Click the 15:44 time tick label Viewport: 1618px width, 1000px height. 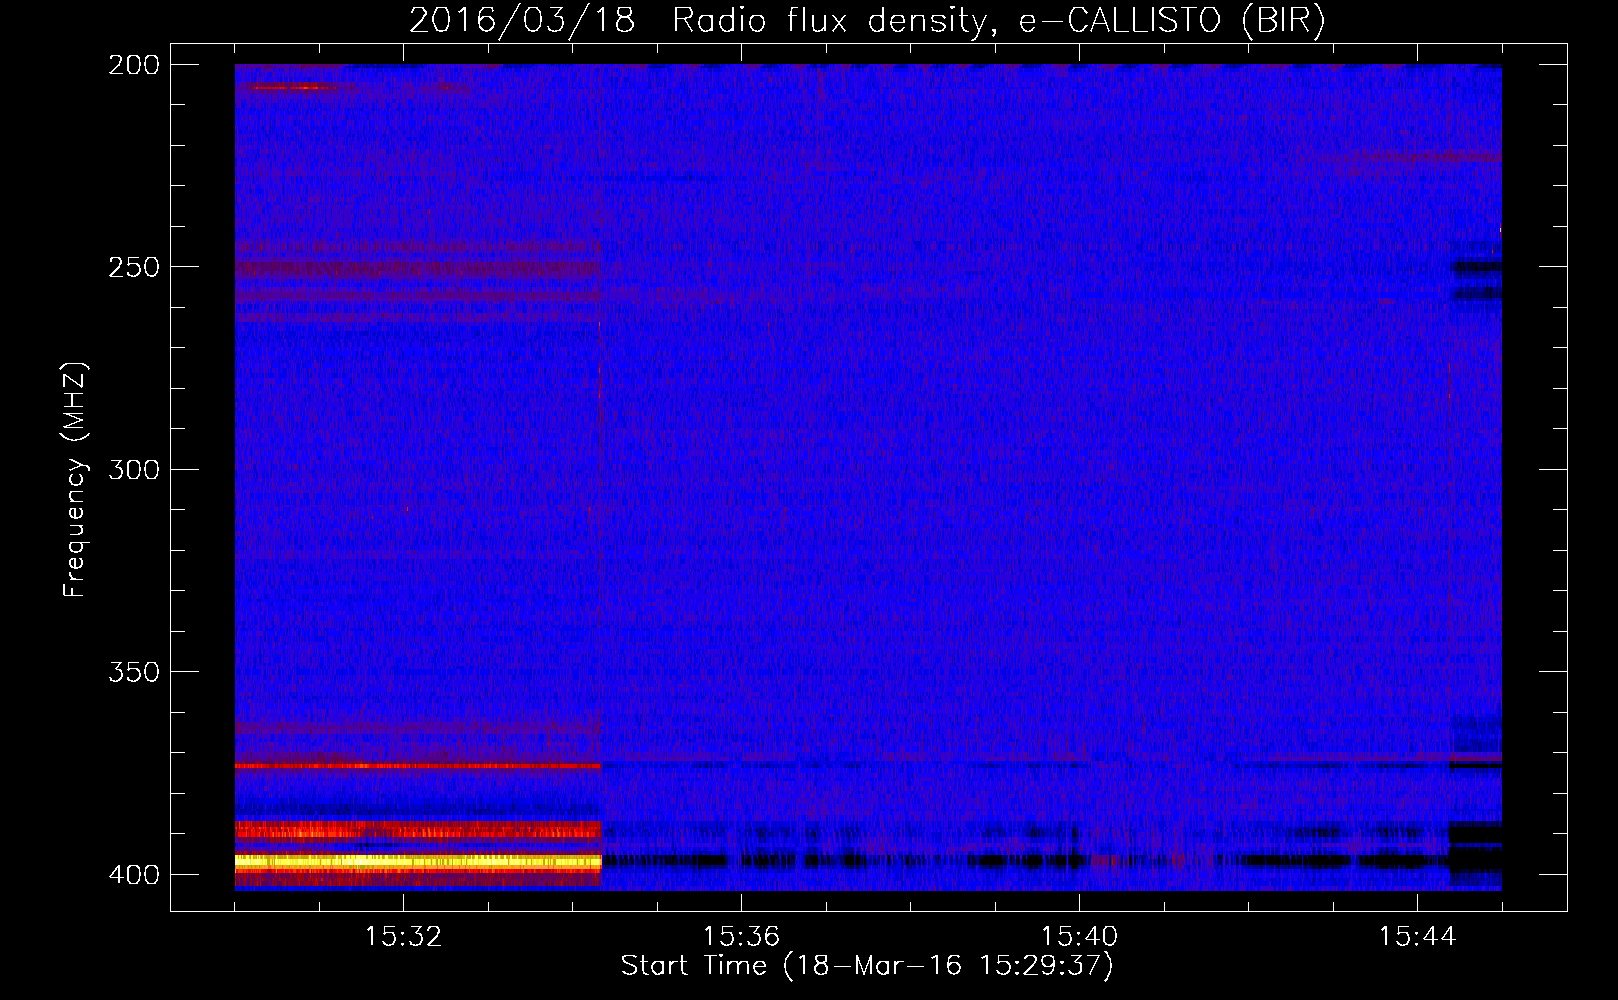tap(1417, 937)
